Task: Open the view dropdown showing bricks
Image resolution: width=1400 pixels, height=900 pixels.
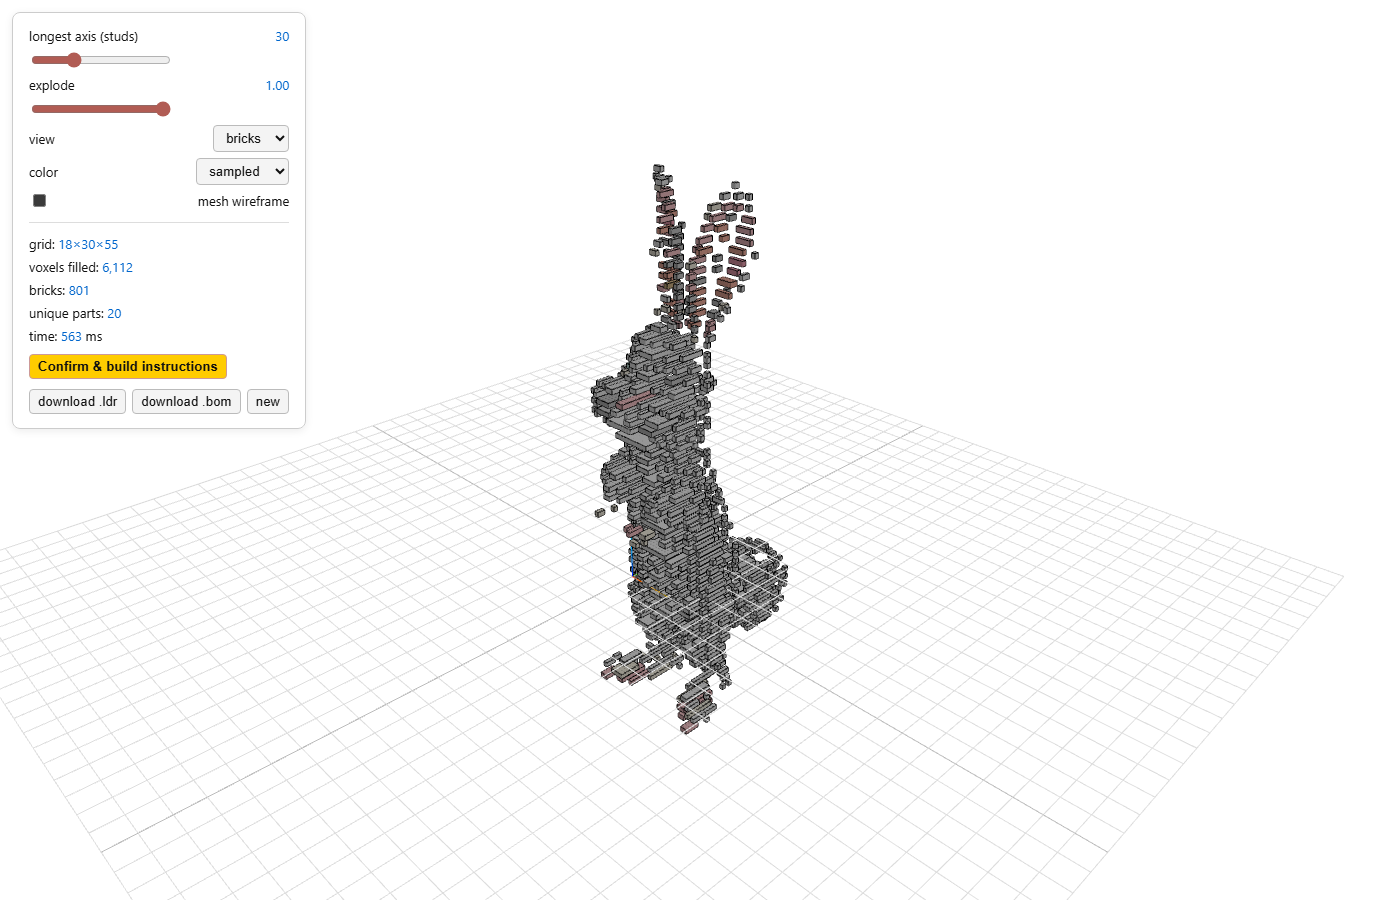Action: 251,138
